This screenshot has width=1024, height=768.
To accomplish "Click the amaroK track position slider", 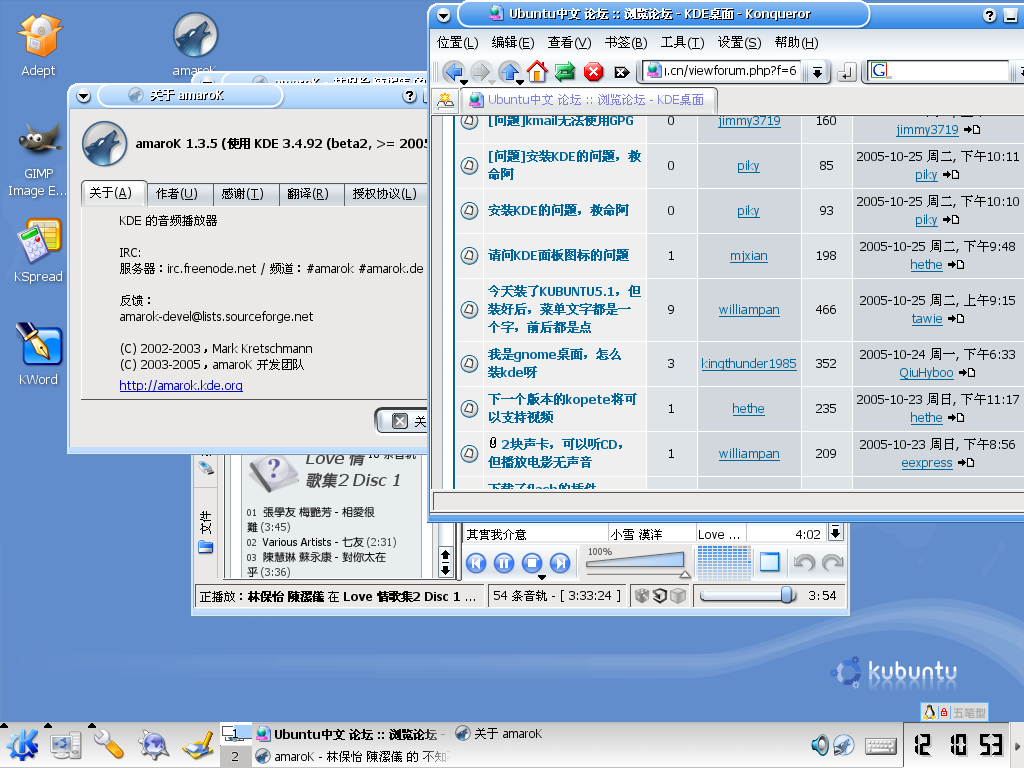I will point(748,596).
